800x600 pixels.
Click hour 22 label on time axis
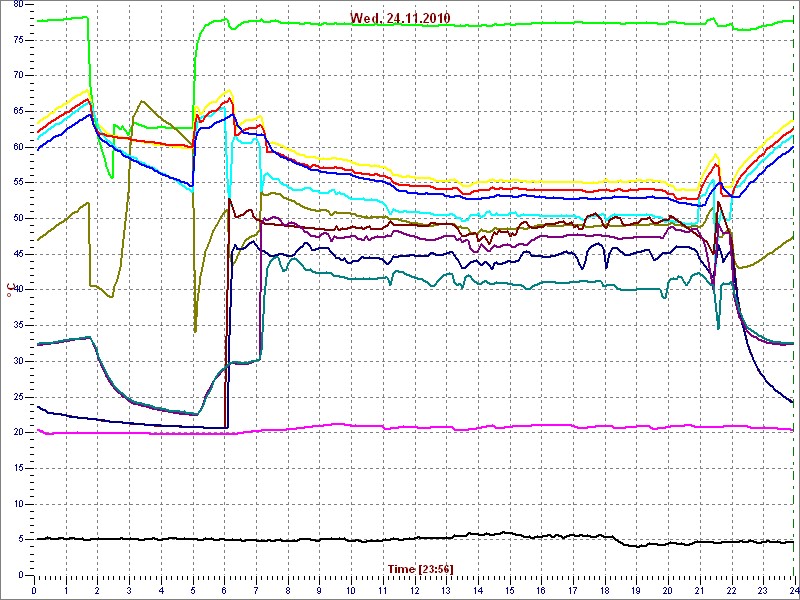point(731,590)
